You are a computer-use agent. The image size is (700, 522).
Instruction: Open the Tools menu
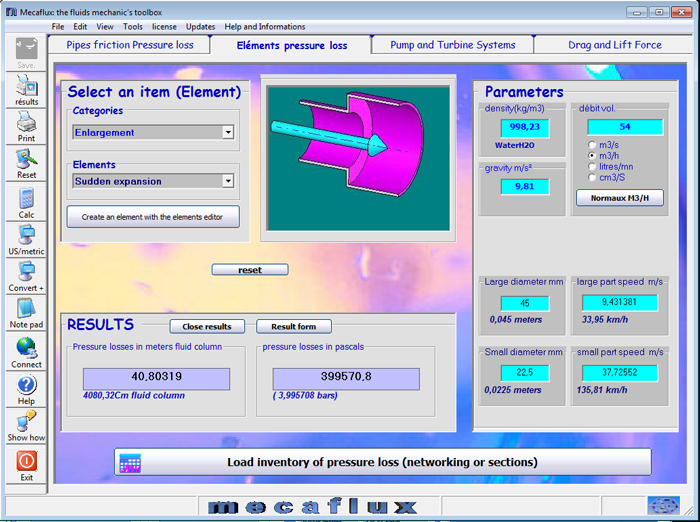(133, 27)
